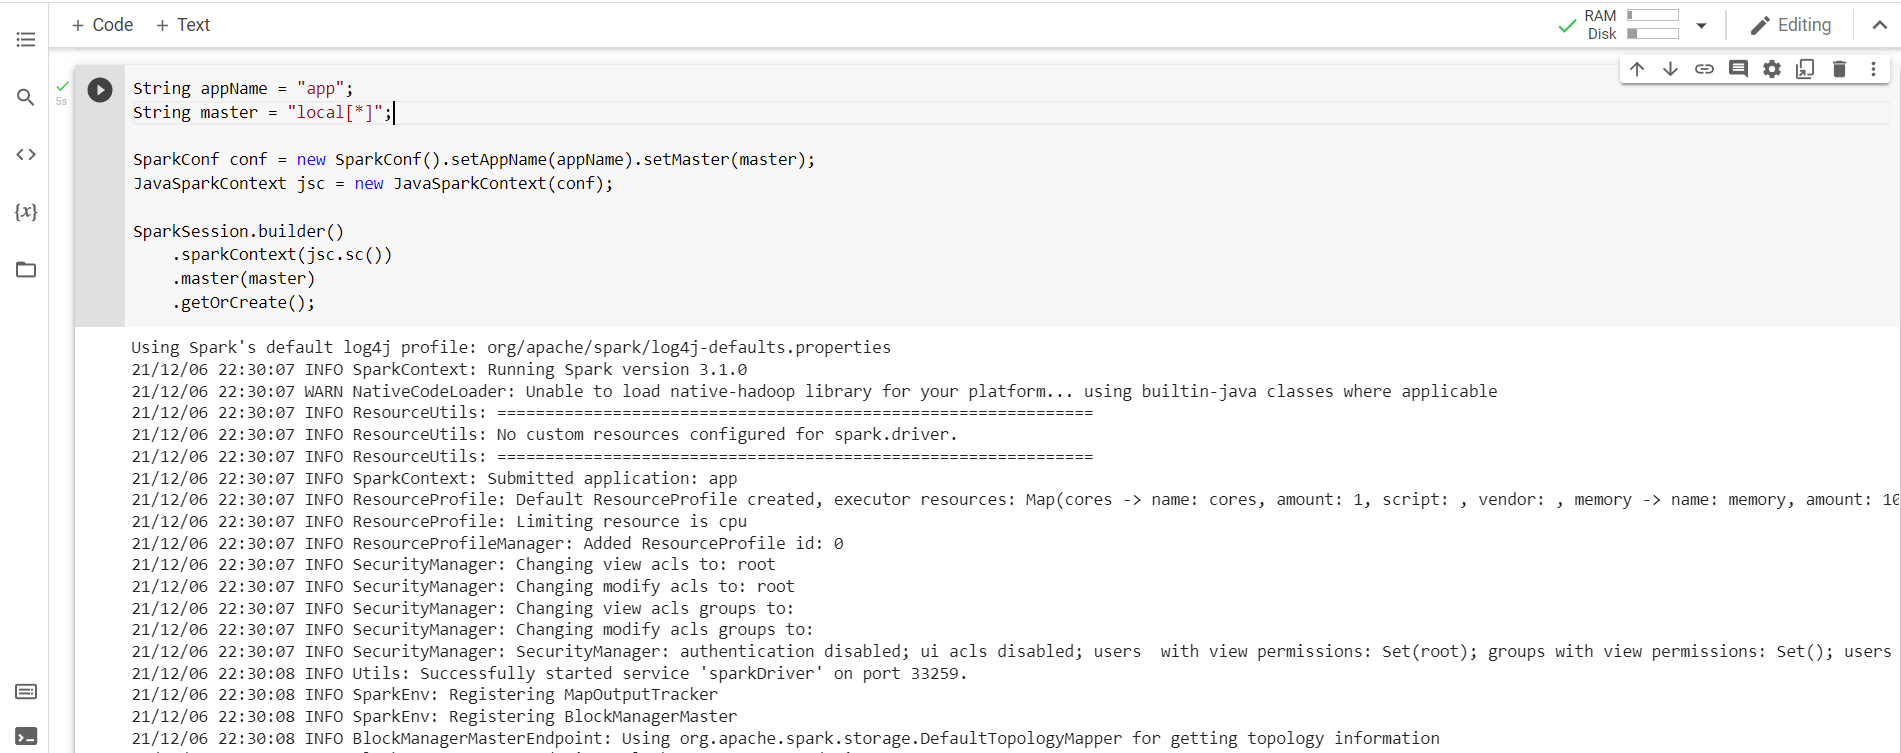Open the files folder icon
Screen dimensions: 1901x753
(26, 270)
